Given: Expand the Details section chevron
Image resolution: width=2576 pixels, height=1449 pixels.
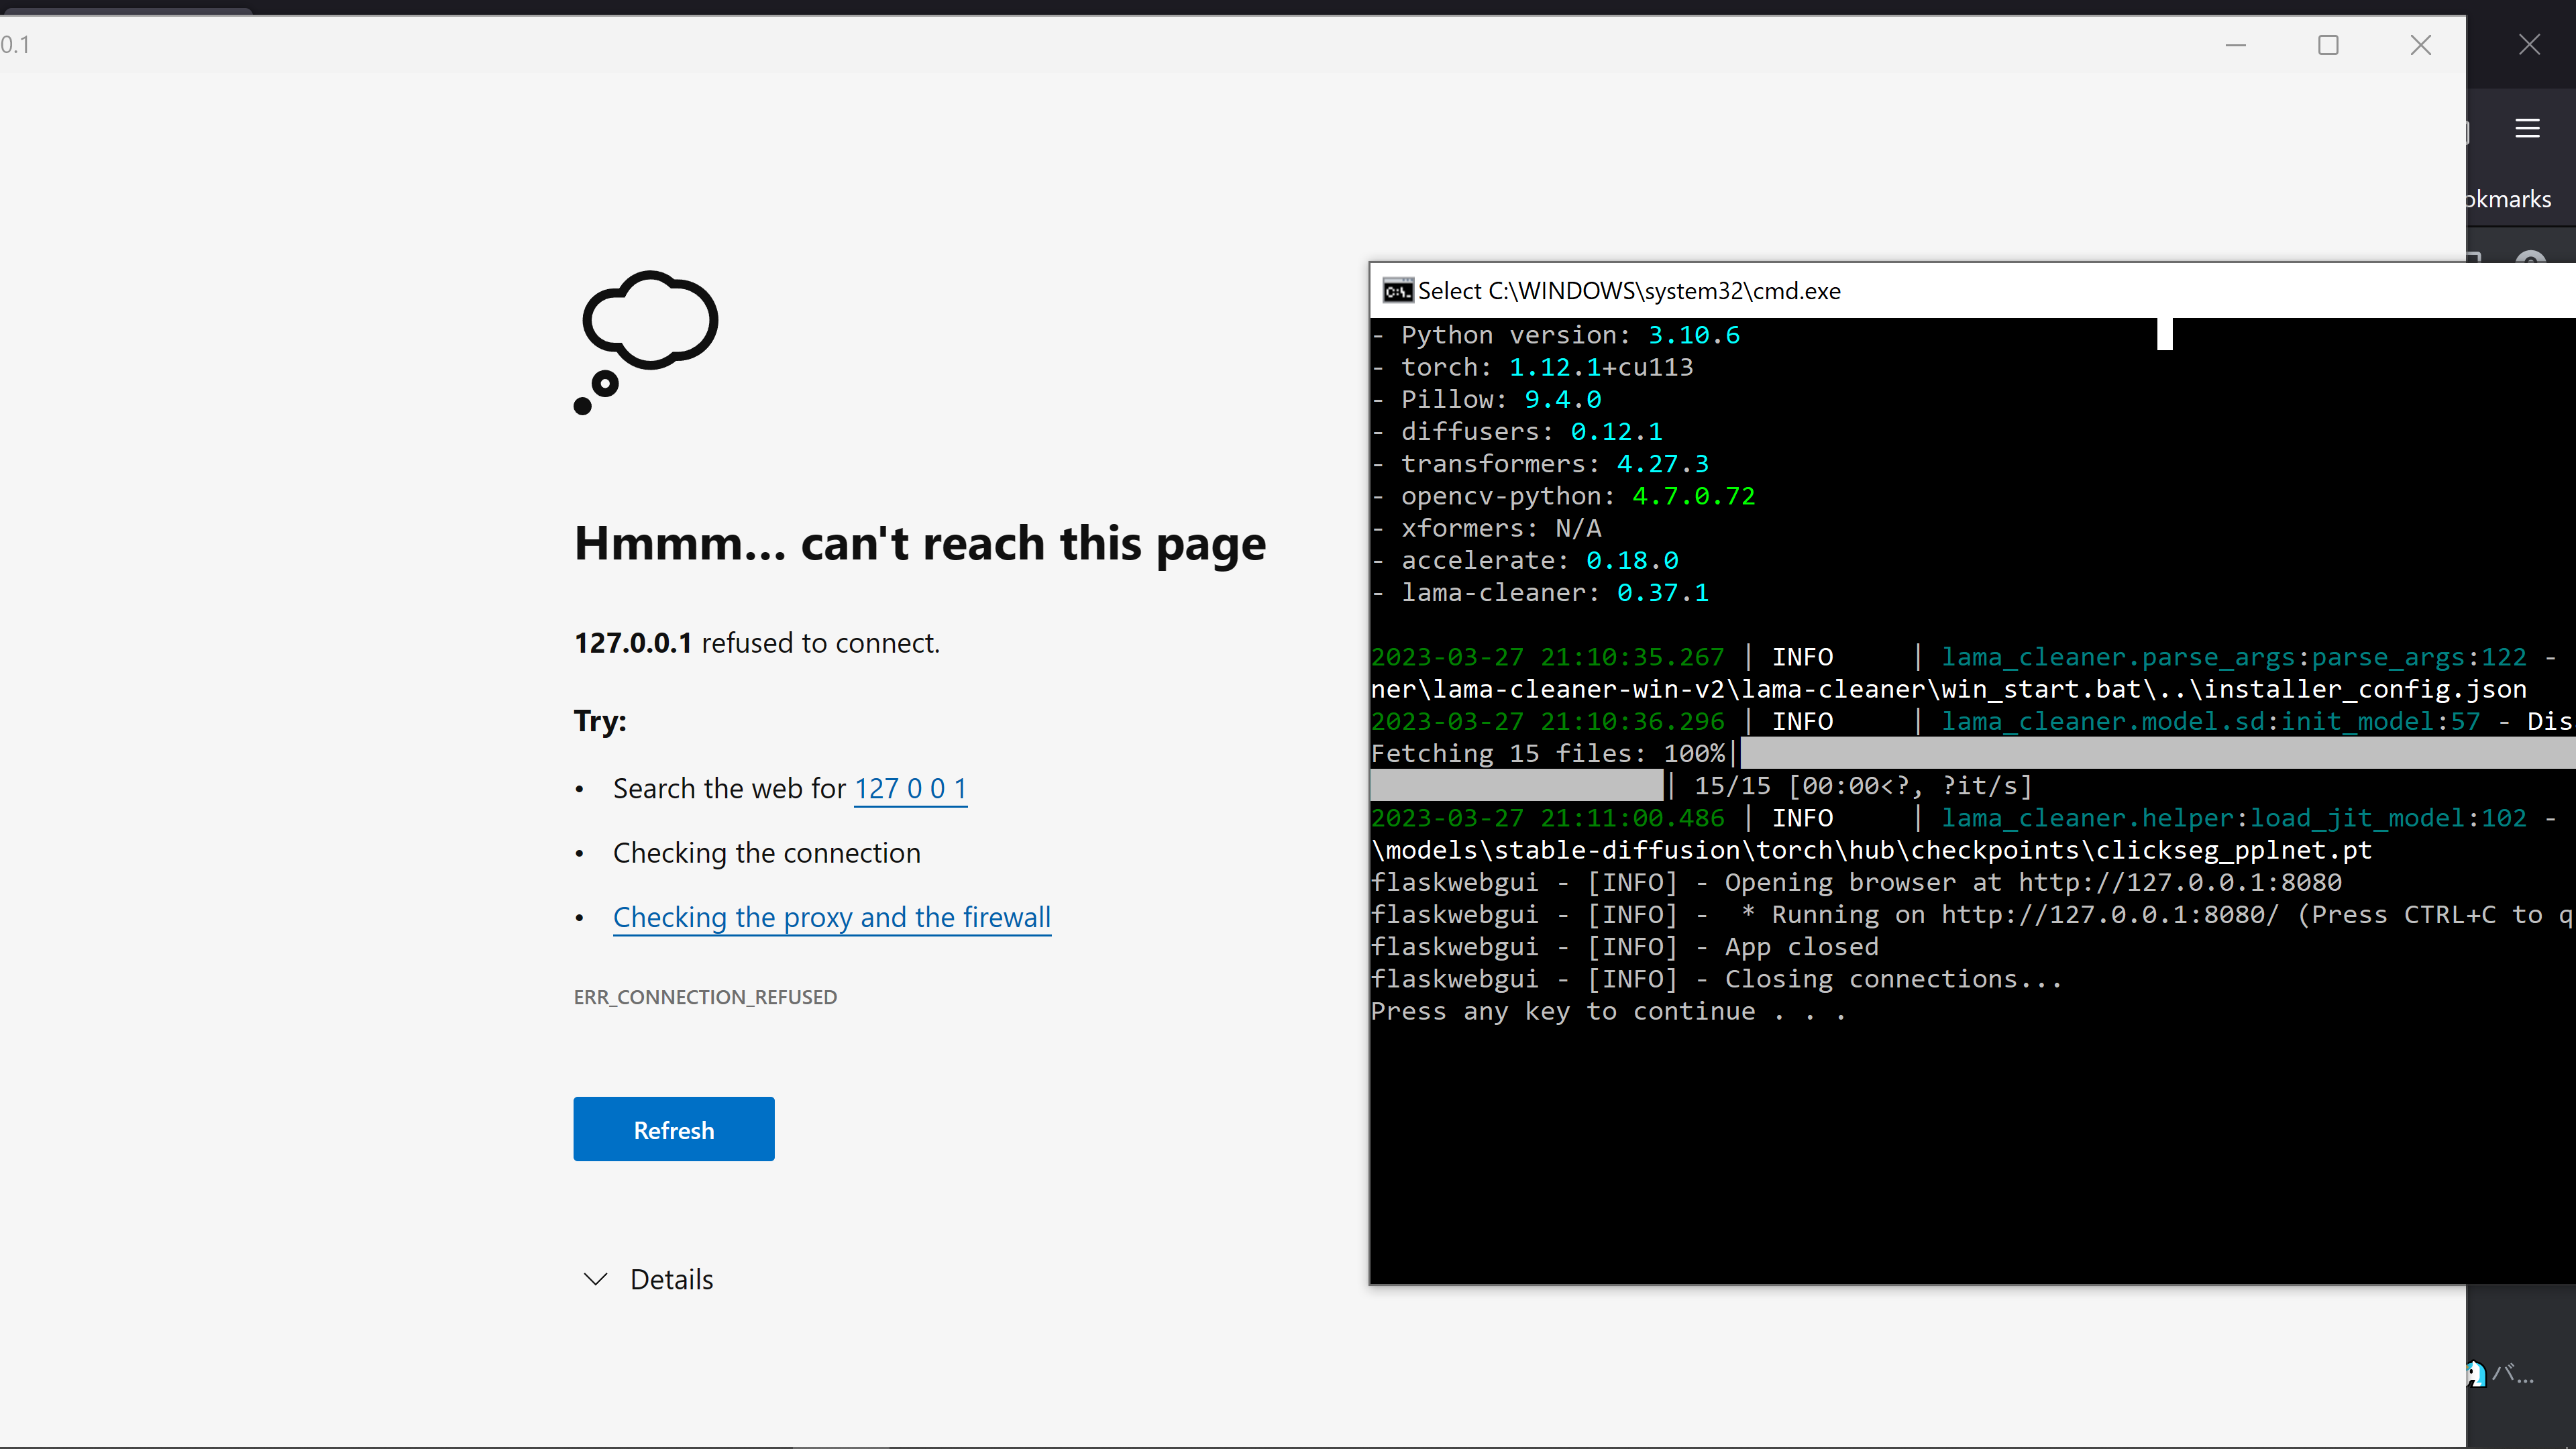Looking at the screenshot, I should (x=595, y=1279).
